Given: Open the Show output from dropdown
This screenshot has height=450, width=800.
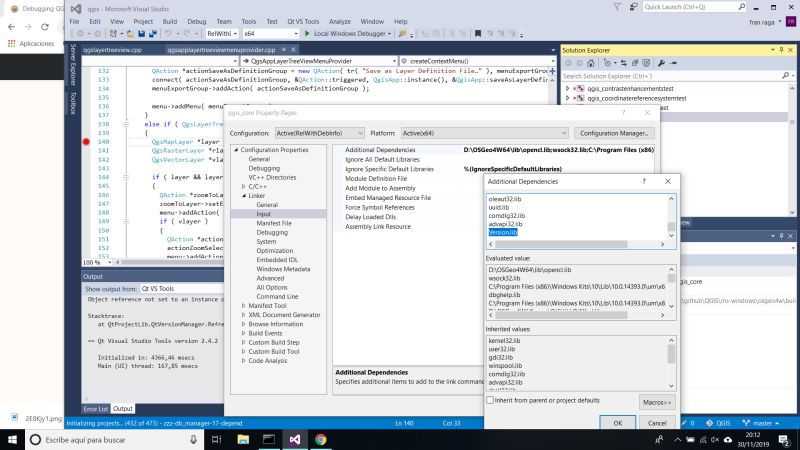Looking at the screenshot, I should pyautogui.click(x=182, y=289).
